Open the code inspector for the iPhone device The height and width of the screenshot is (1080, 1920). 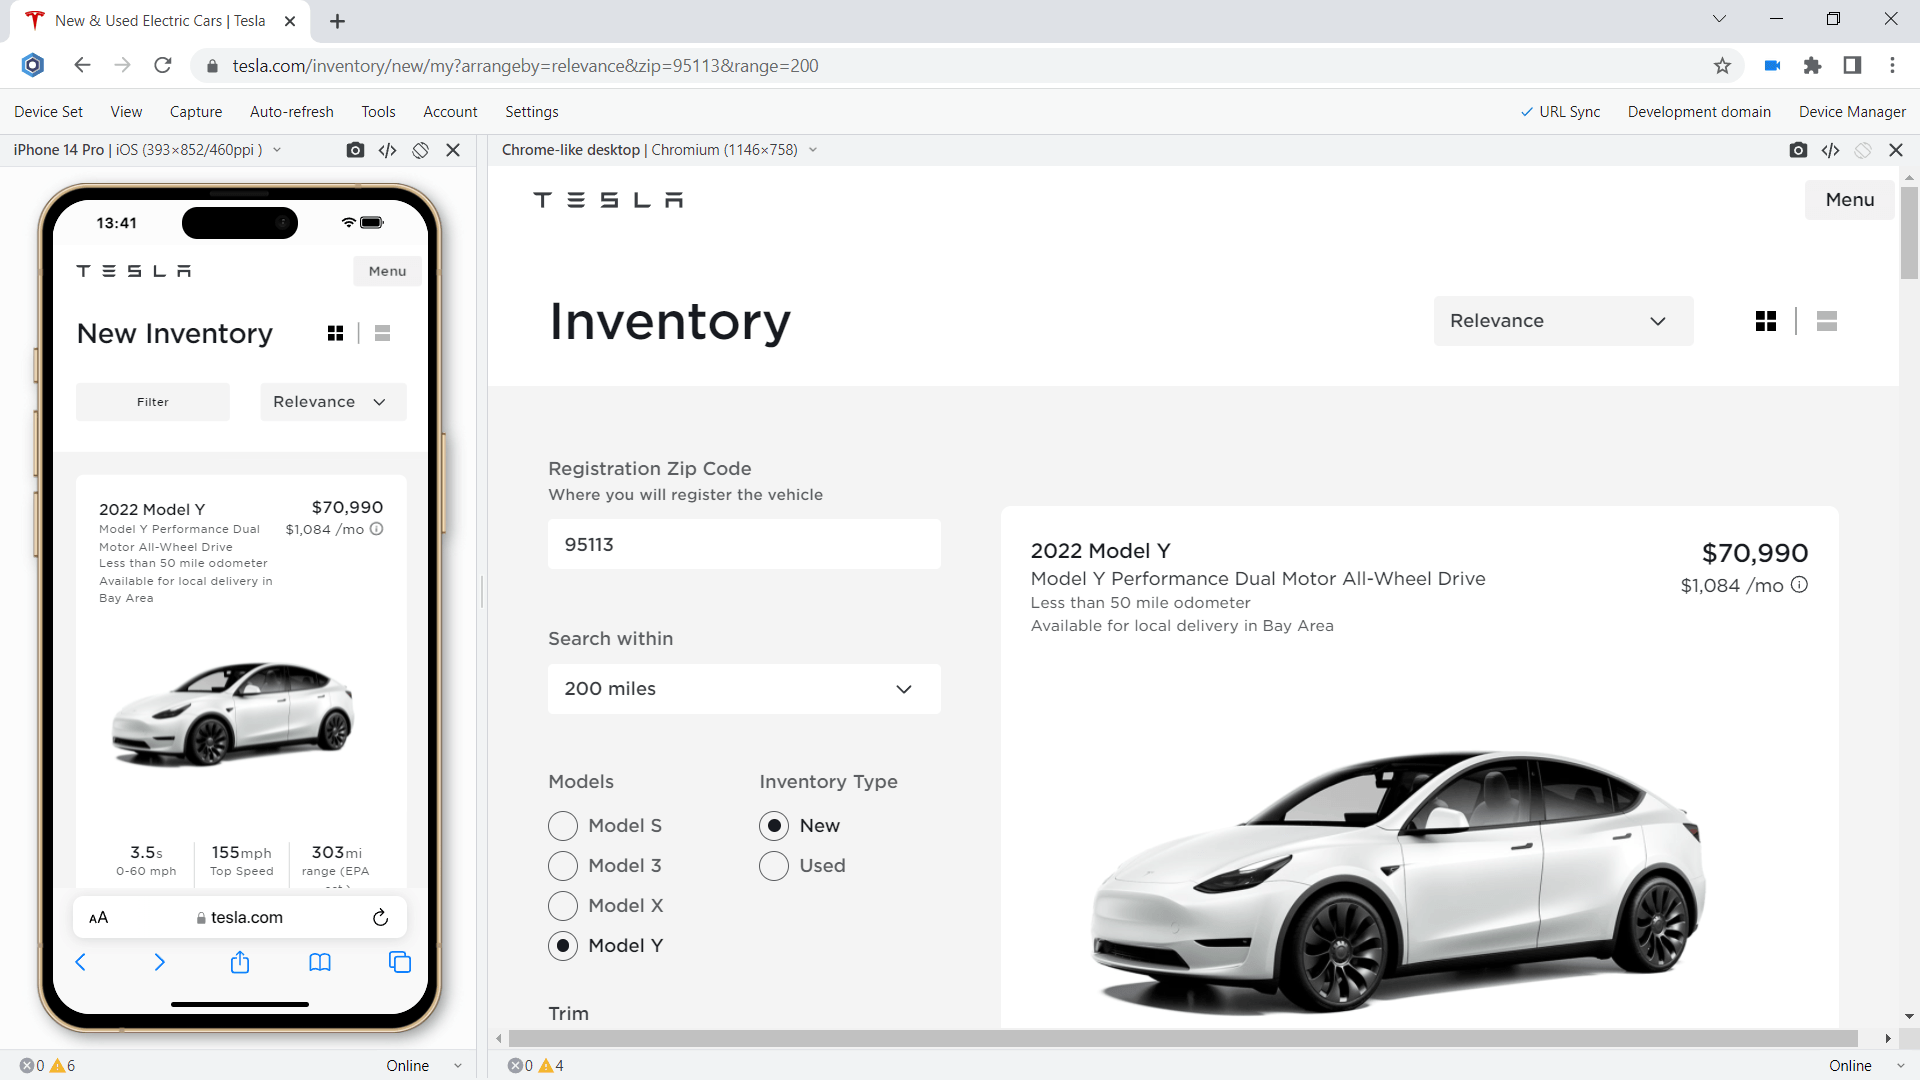tap(388, 150)
